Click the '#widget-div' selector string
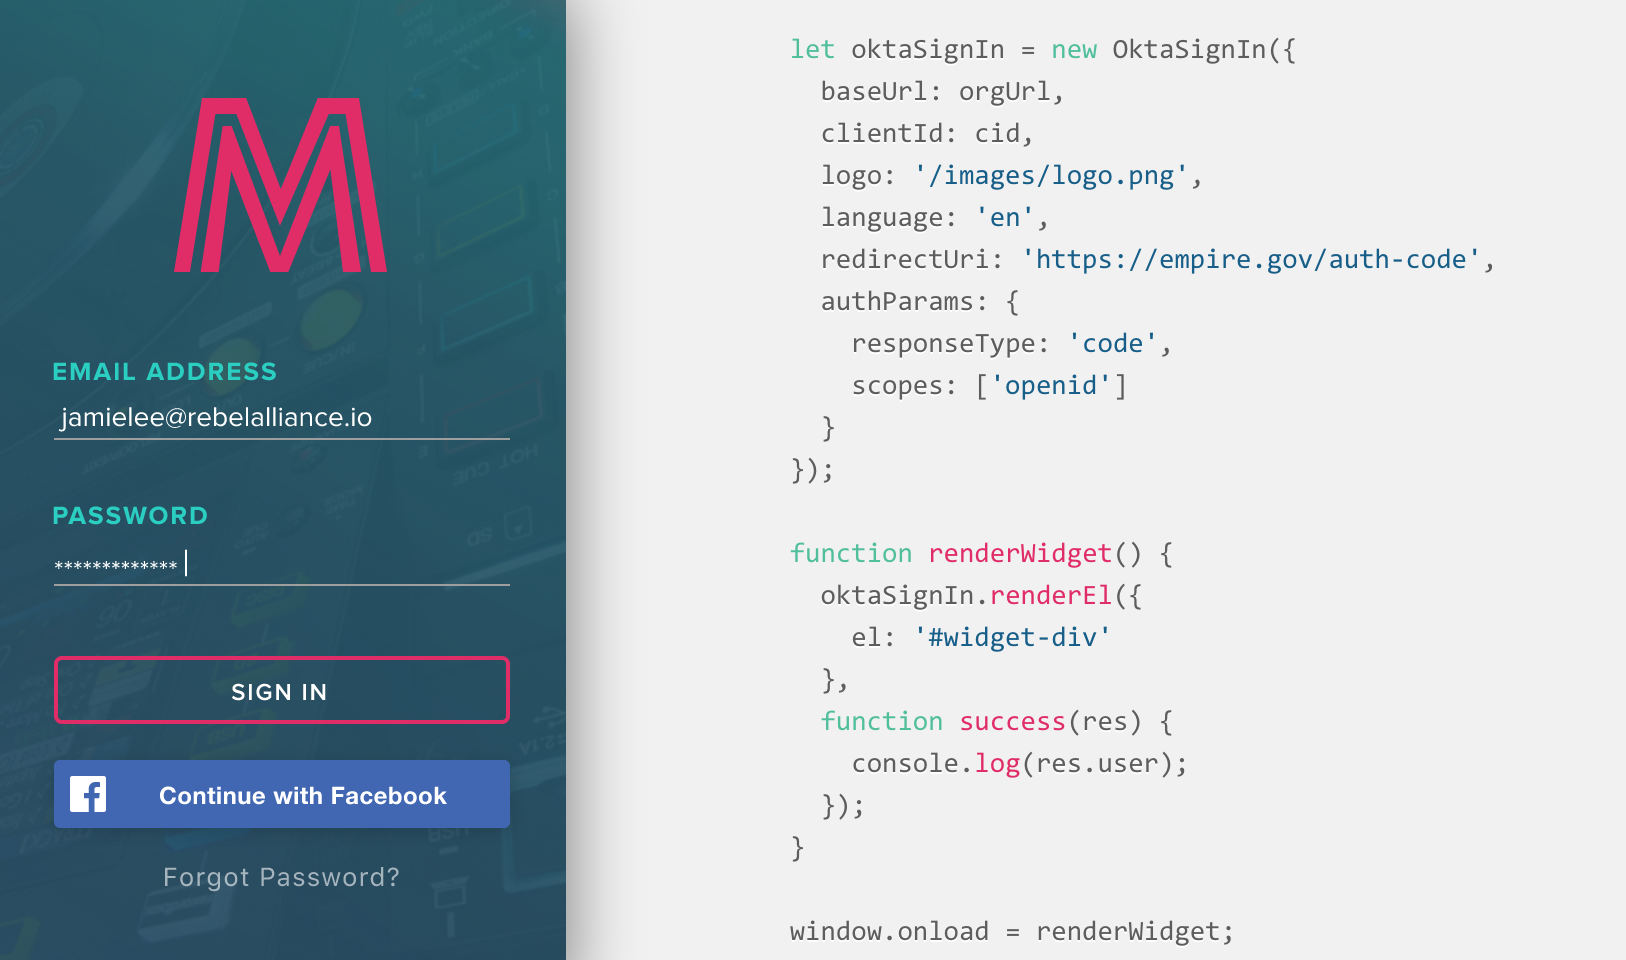Viewport: 1626px width, 960px height. tap(1011, 638)
